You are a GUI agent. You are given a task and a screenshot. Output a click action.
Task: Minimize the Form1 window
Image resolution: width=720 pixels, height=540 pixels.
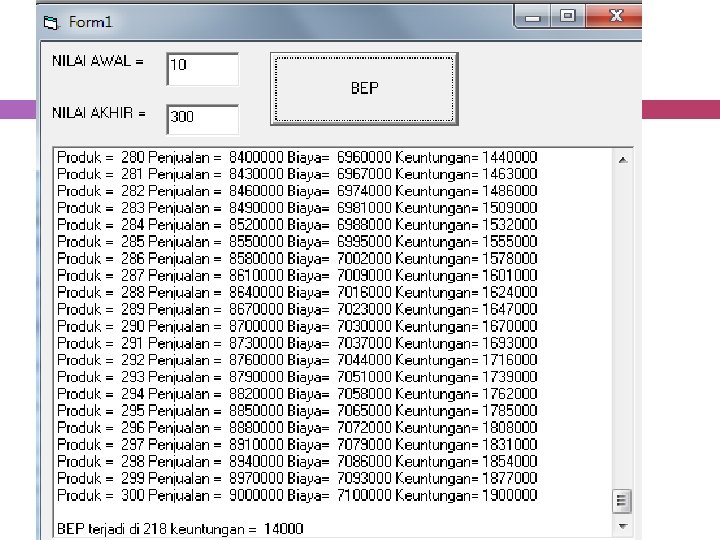pyautogui.click(x=532, y=17)
